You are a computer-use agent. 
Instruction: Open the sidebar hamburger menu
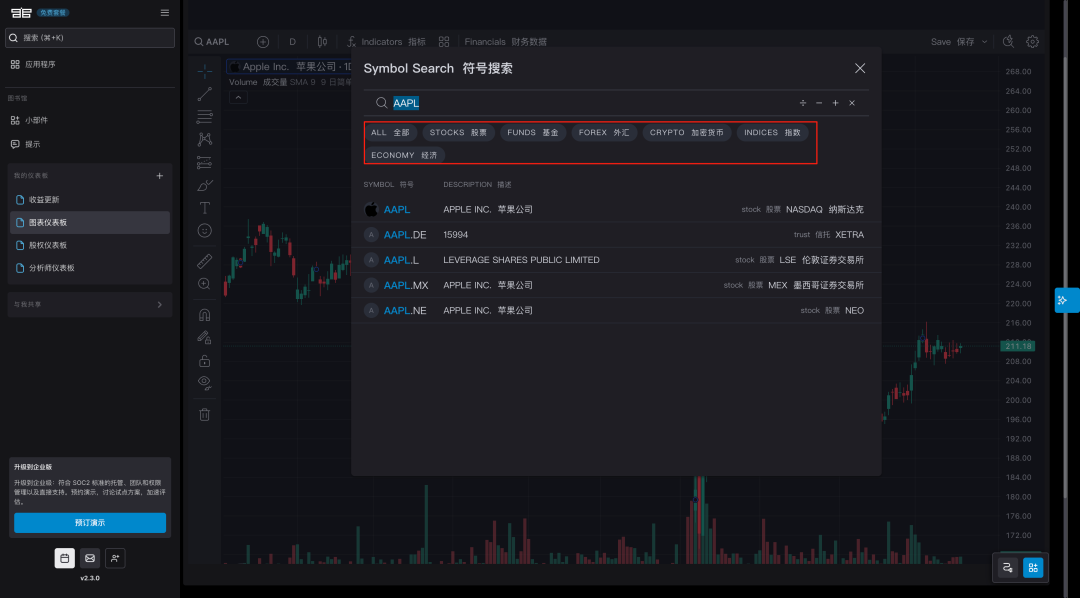165,12
